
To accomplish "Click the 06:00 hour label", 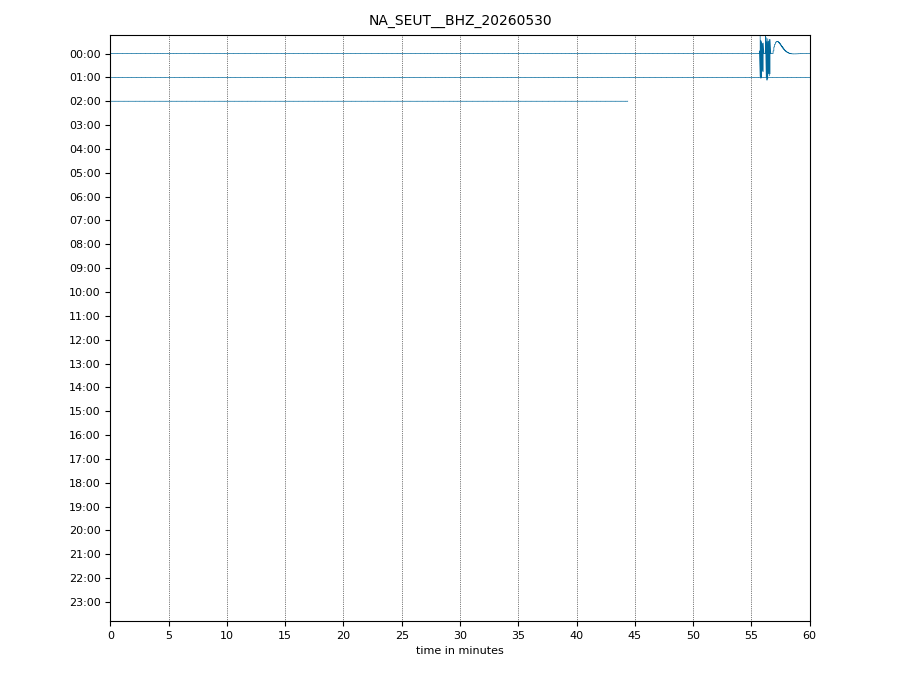I will pos(85,197).
